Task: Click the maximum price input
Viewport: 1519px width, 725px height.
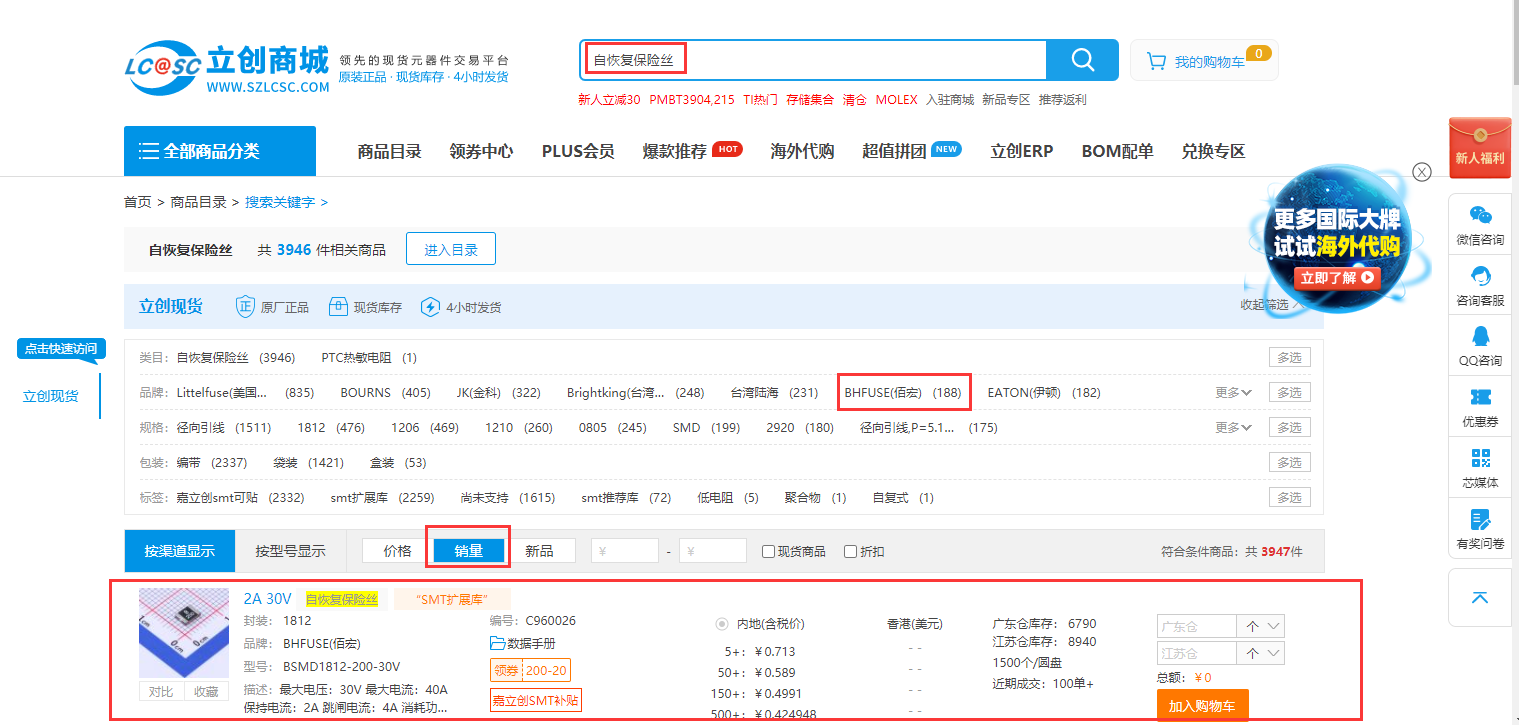Action: [713, 551]
